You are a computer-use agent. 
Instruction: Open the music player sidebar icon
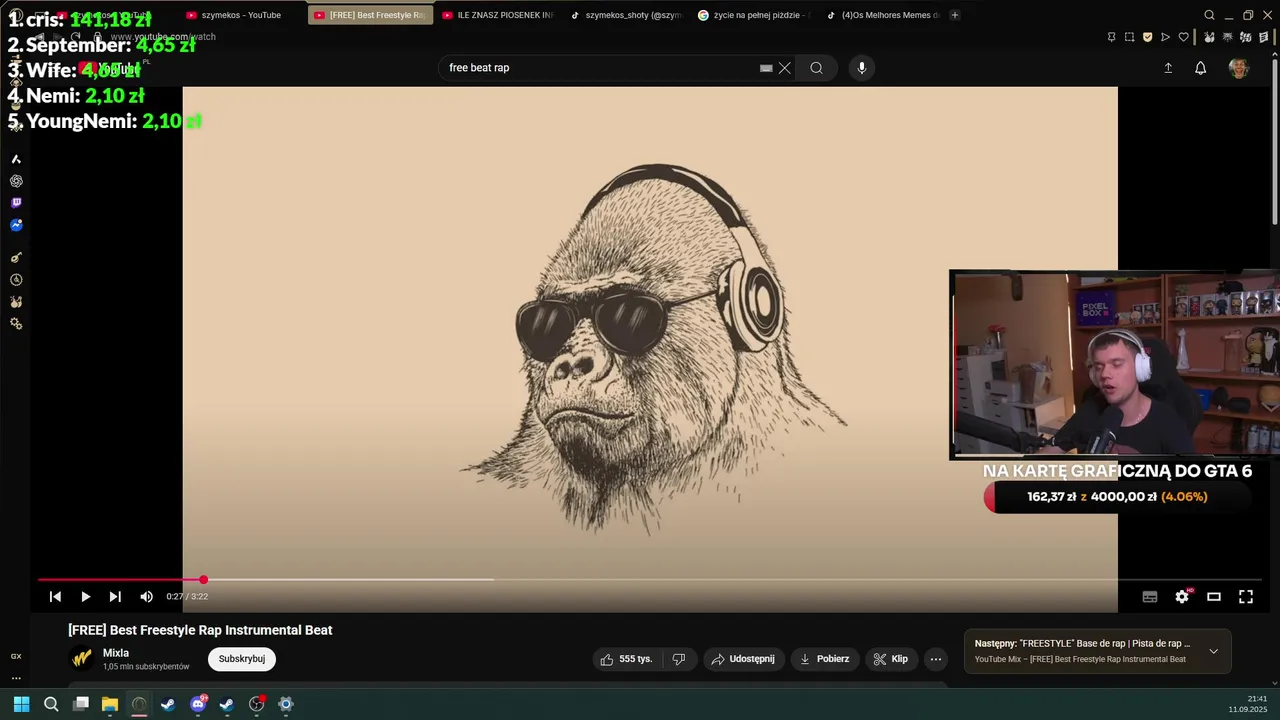point(16,258)
